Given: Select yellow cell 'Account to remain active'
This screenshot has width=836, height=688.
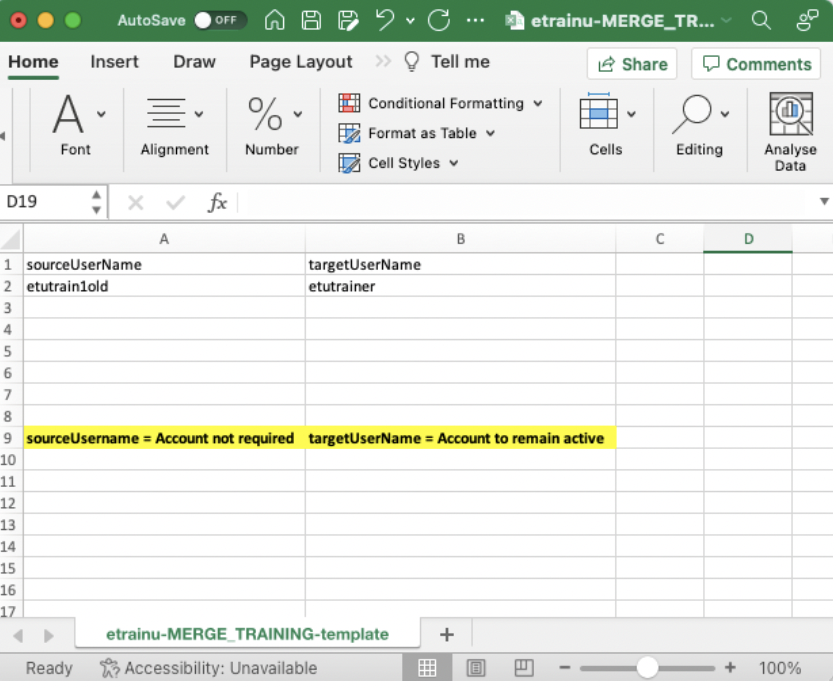Looking at the screenshot, I should (x=461, y=438).
